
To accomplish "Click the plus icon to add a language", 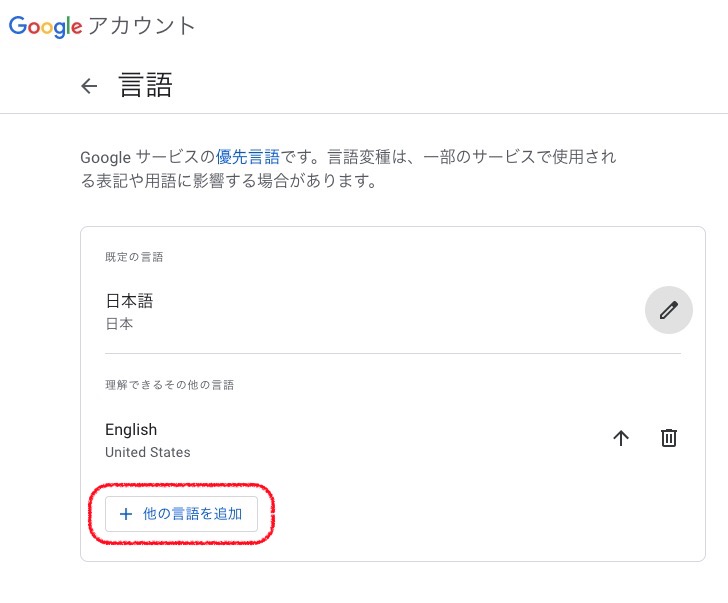I will 126,514.
